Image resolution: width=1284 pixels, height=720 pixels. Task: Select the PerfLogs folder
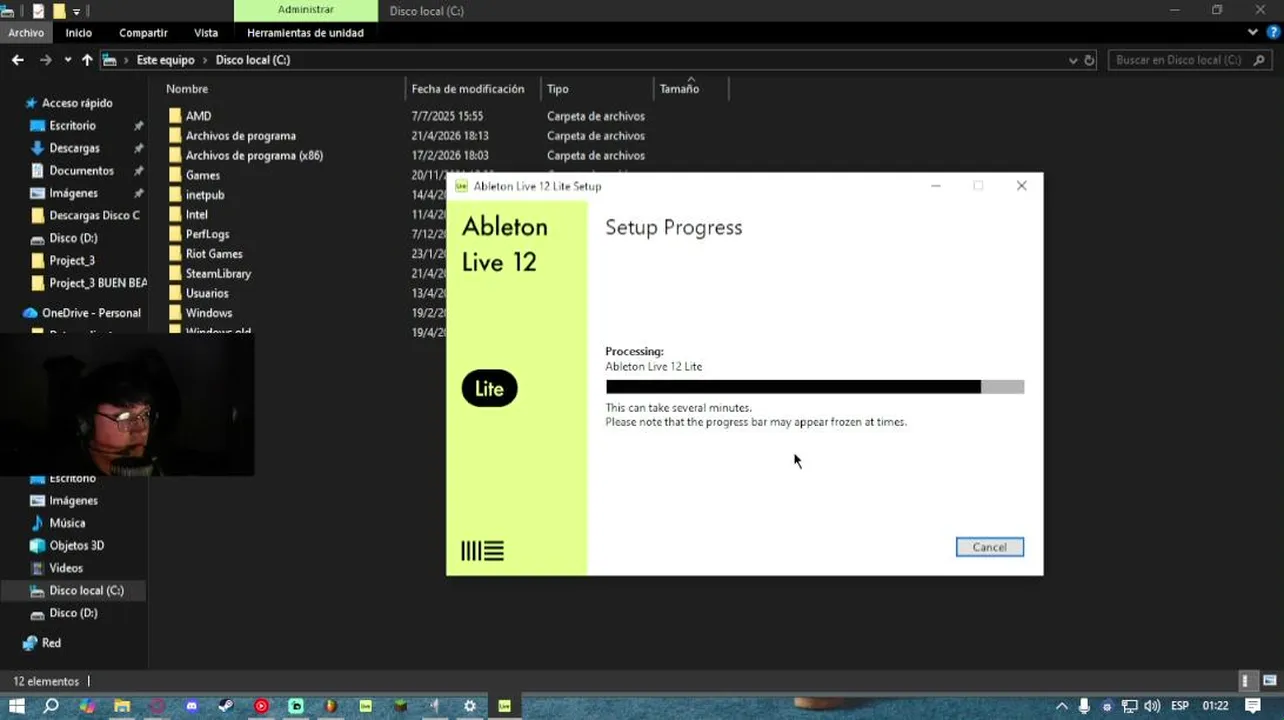tap(207, 235)
